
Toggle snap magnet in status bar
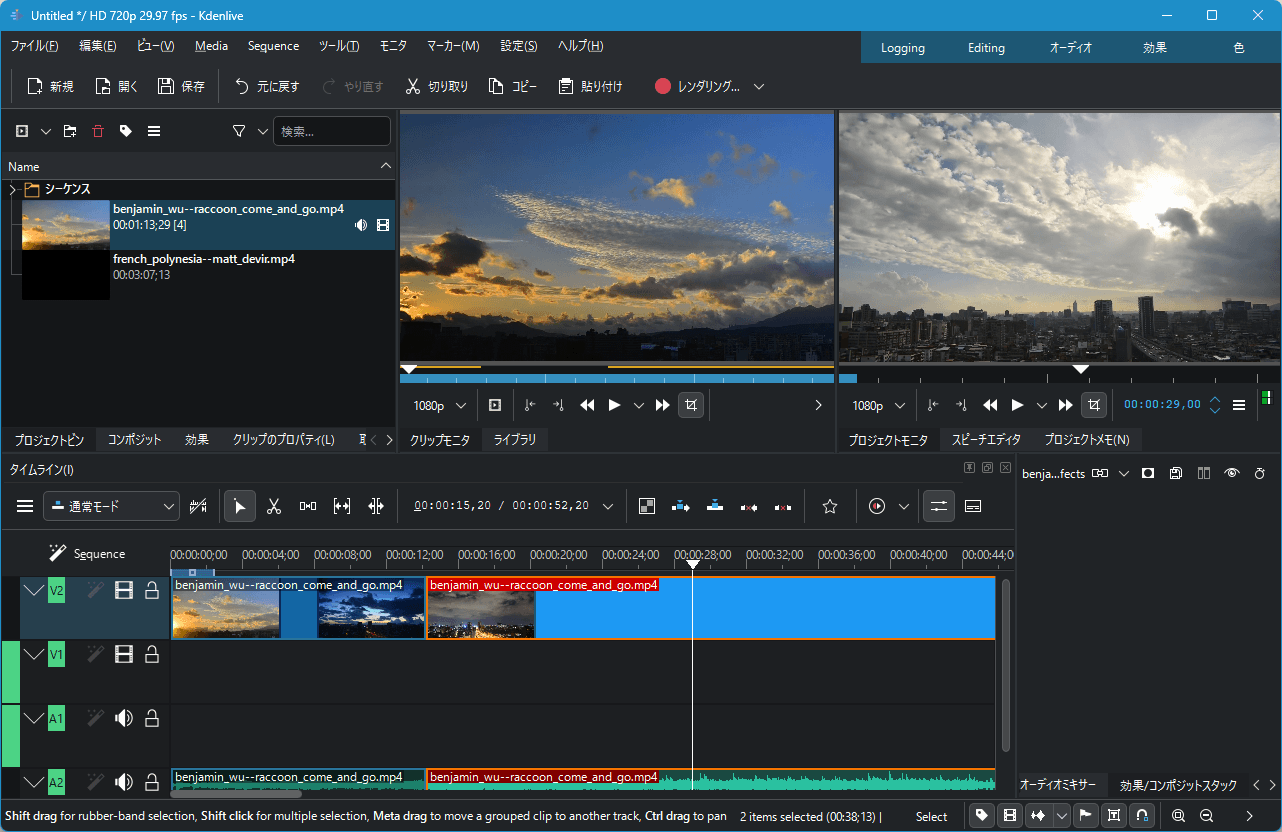pos(1141,816)
